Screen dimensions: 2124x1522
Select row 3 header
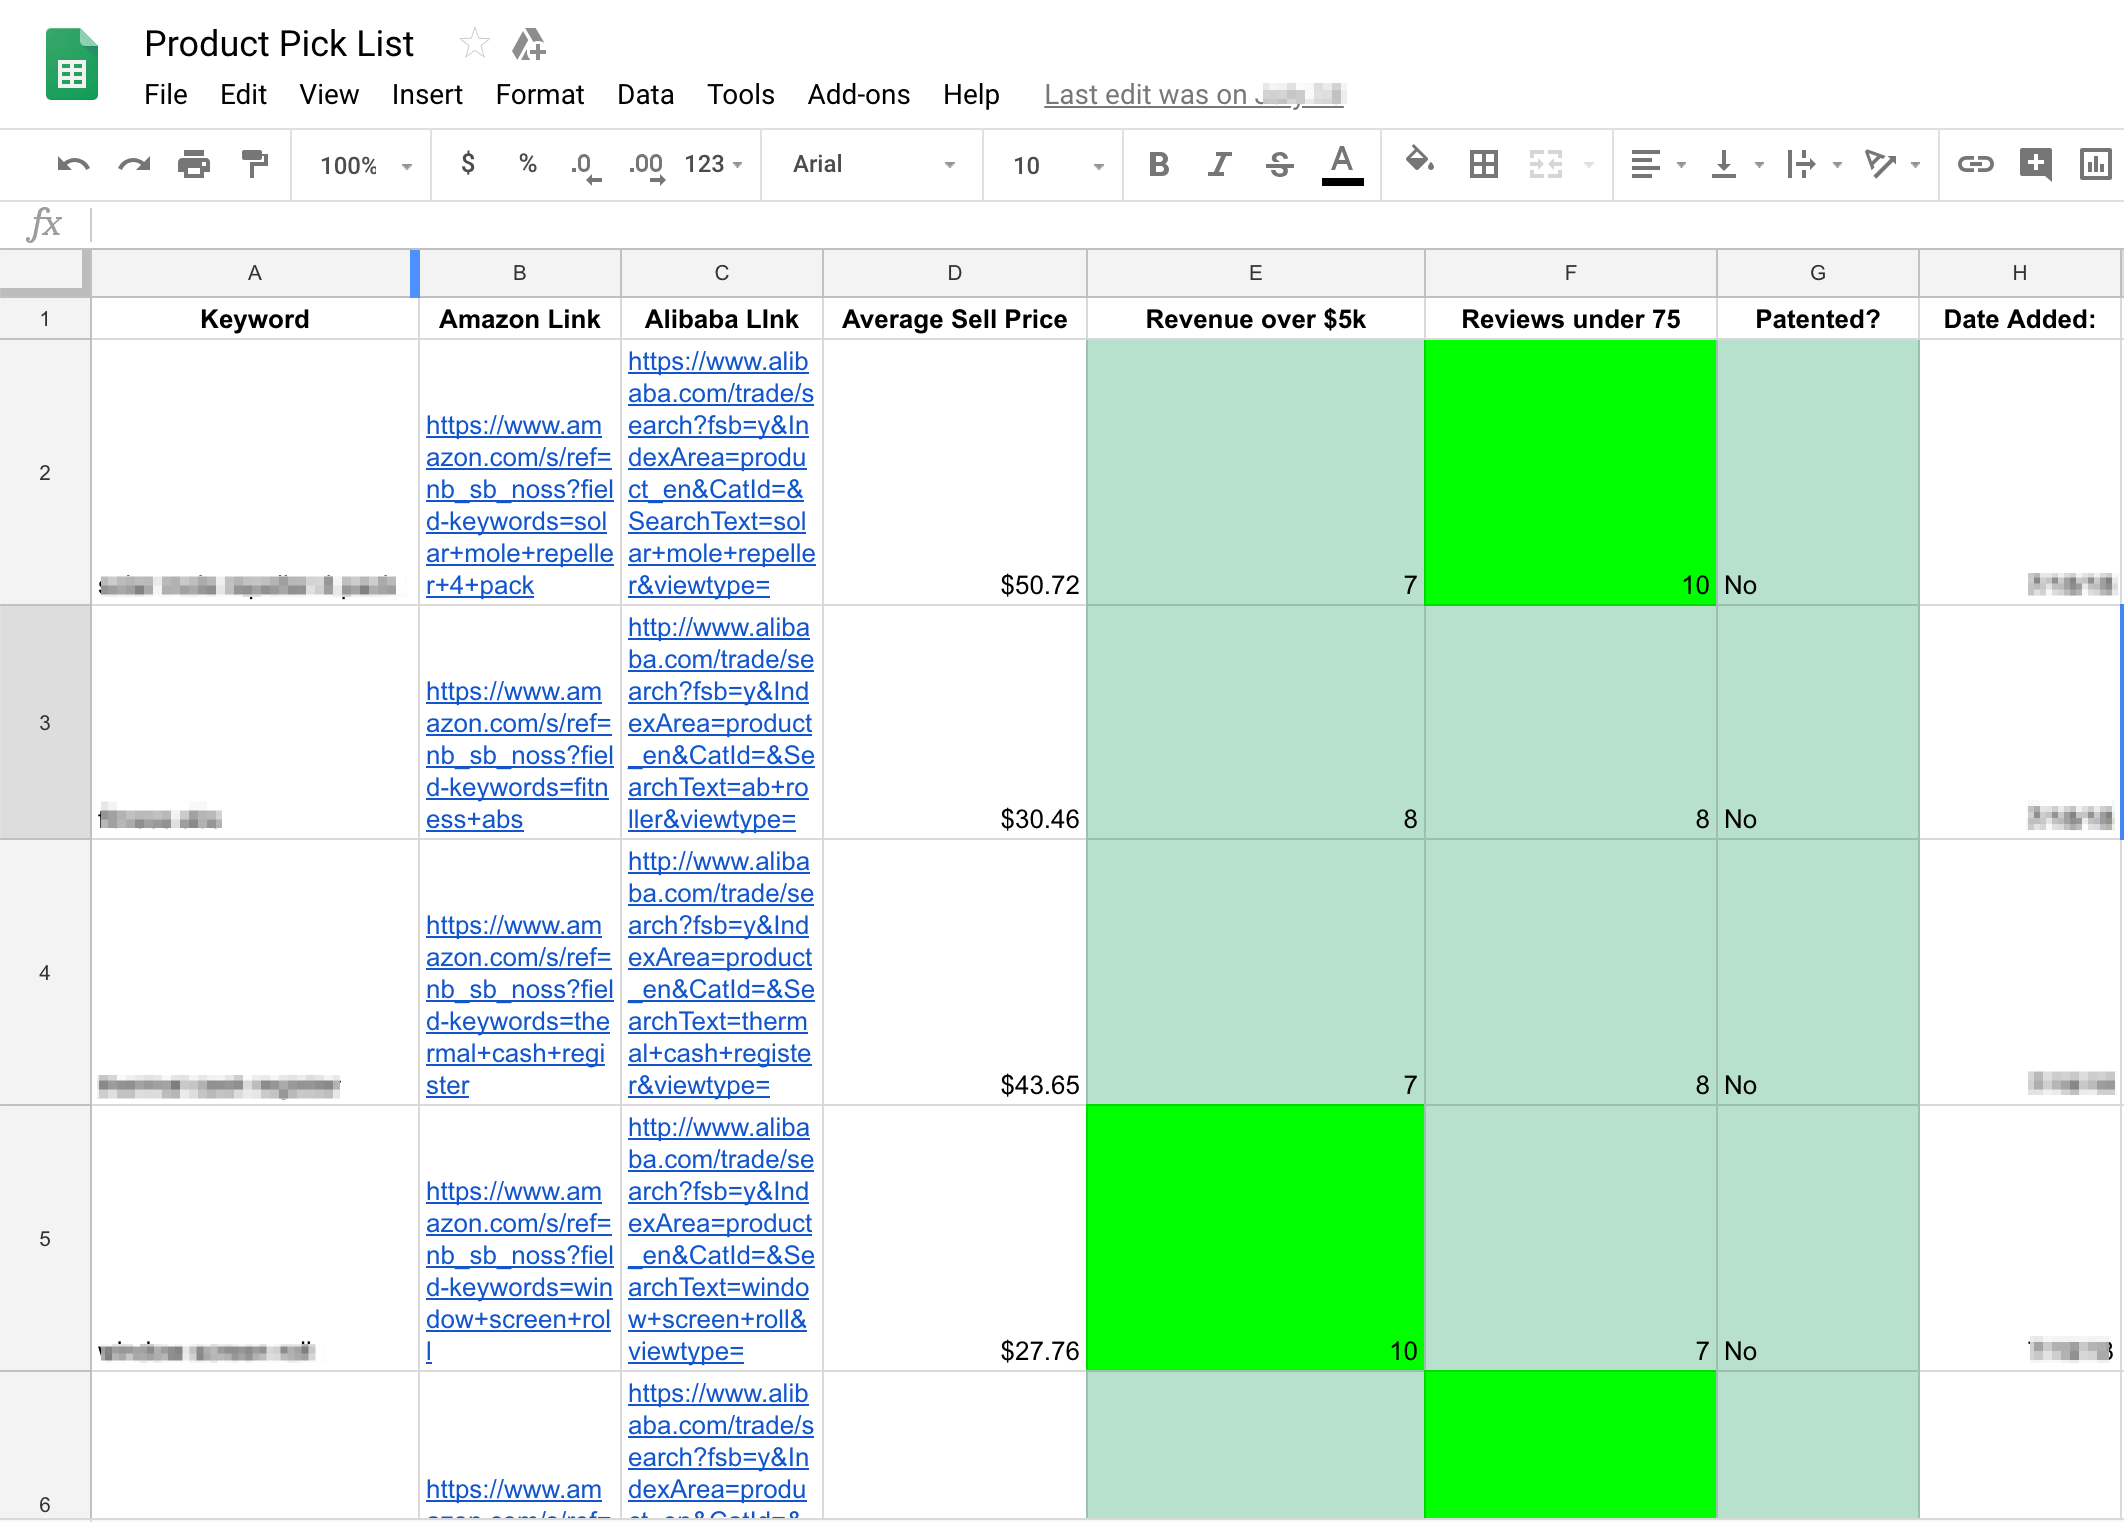pyautogui.click(x=45, y=722)
